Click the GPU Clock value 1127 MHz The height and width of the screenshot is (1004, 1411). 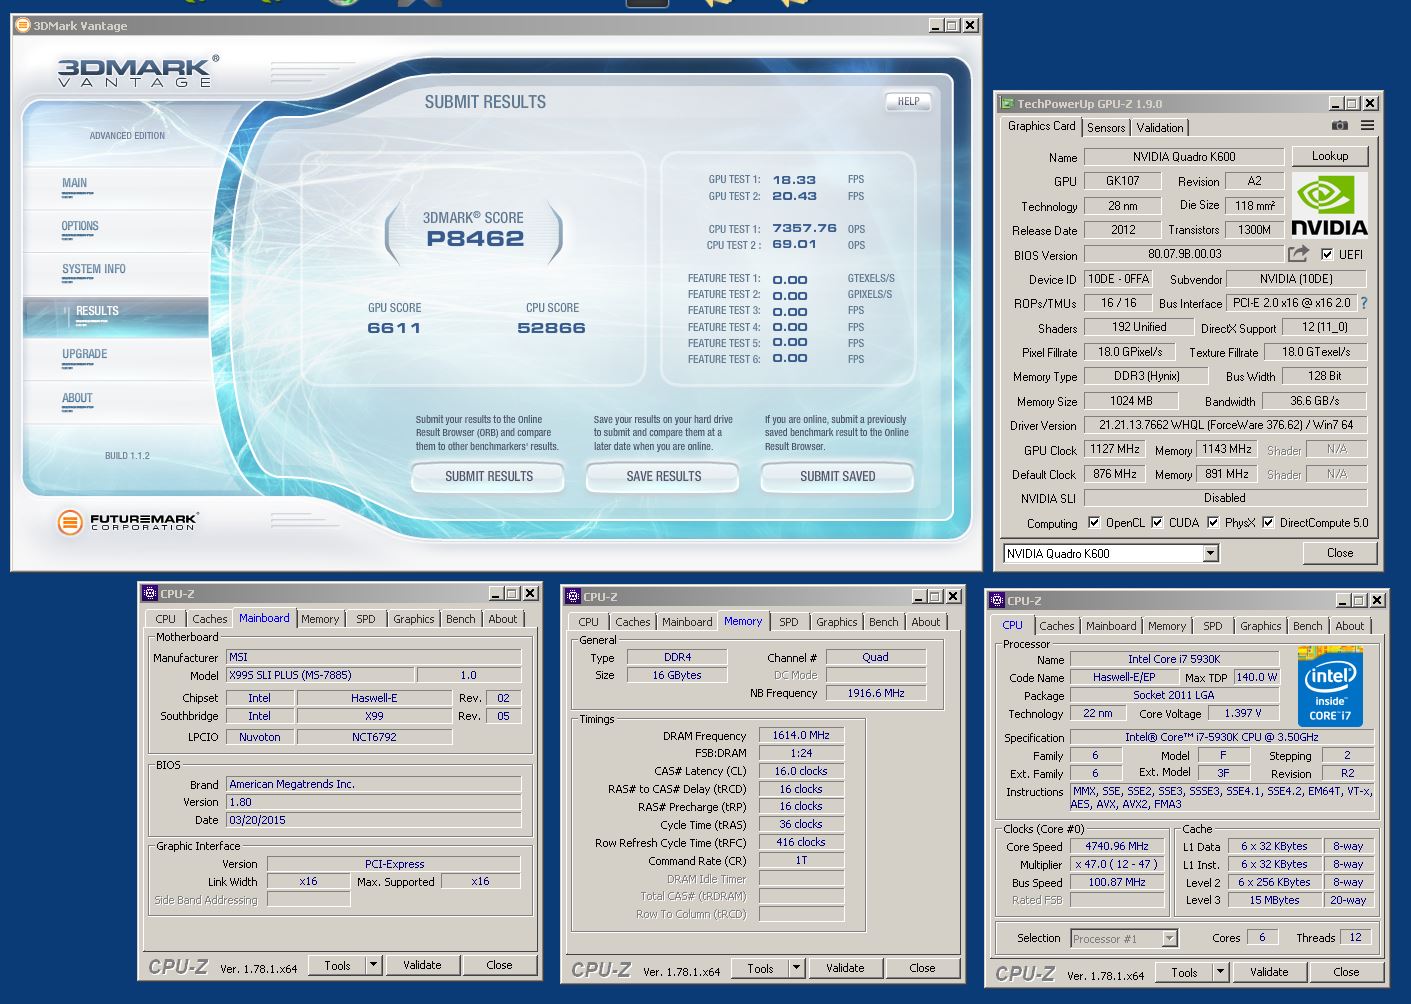pyautogui.click(x=1115, y=449)
